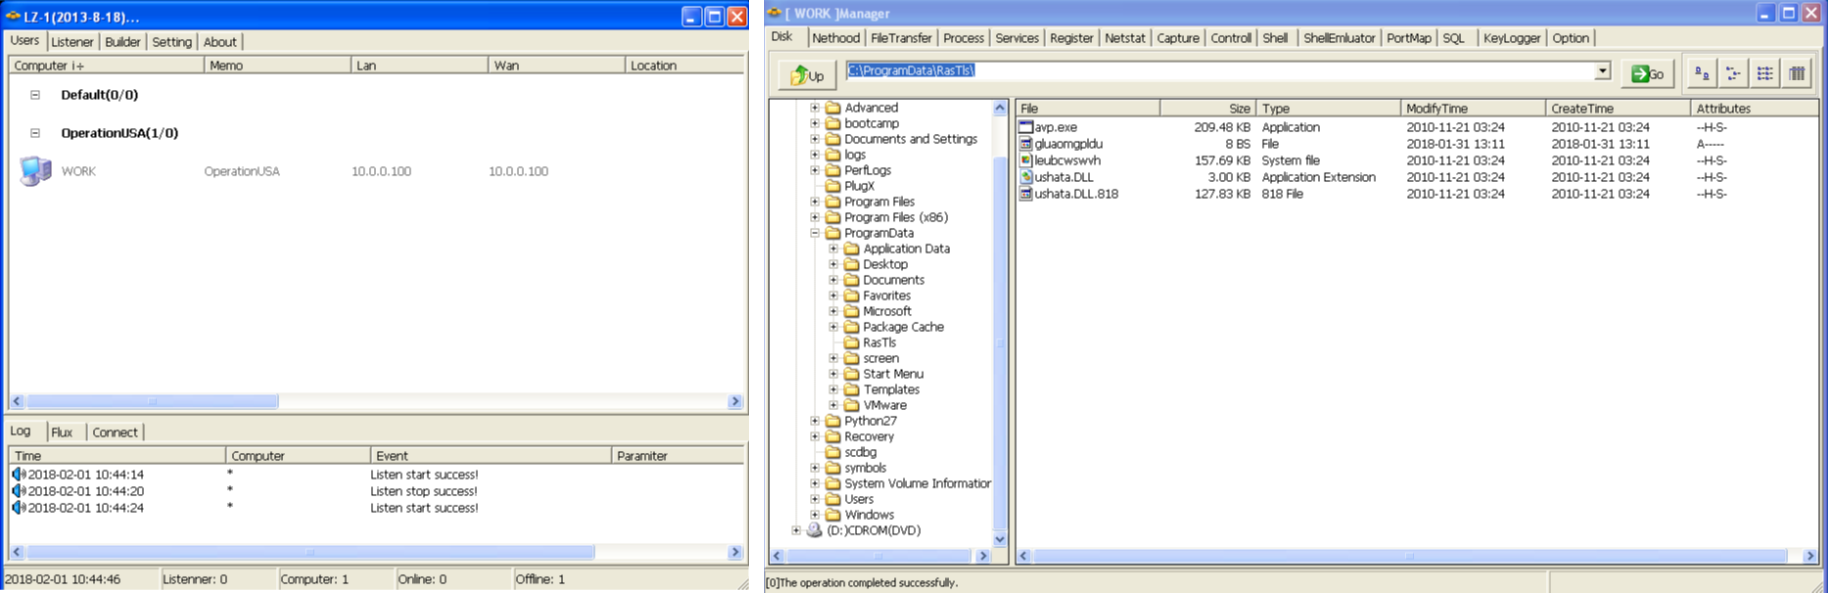Click the Up directory button
This screenshot has height=594, width=1828.
(x=807, y=75)
